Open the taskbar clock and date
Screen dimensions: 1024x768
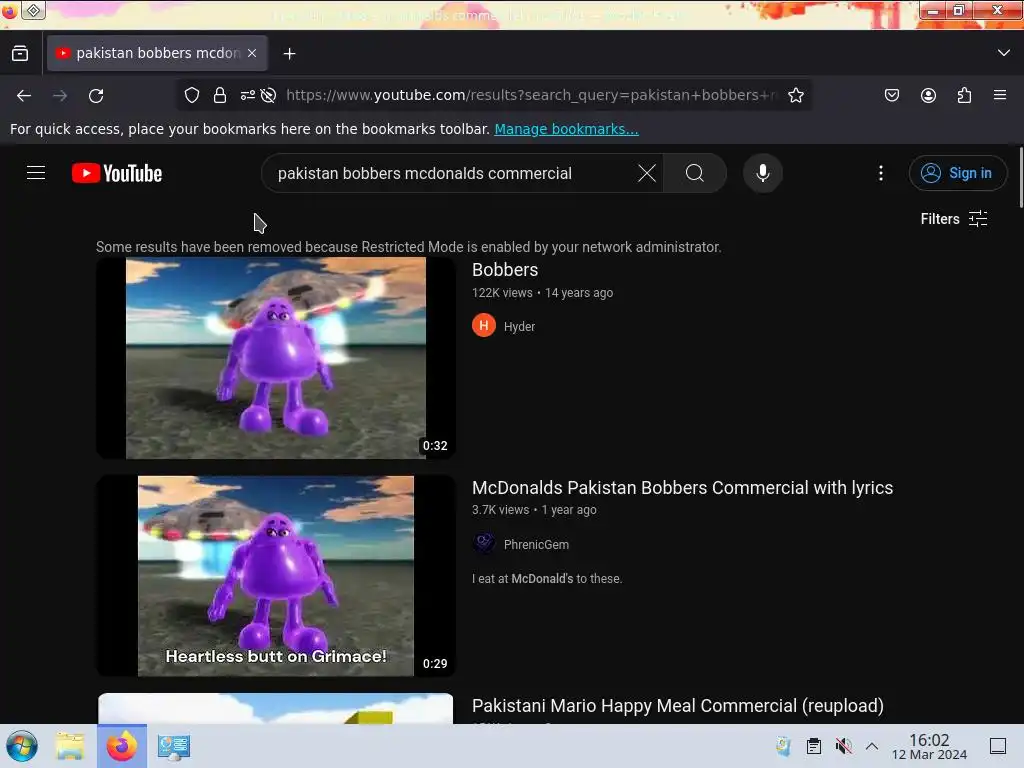click(x=929, y=746)
